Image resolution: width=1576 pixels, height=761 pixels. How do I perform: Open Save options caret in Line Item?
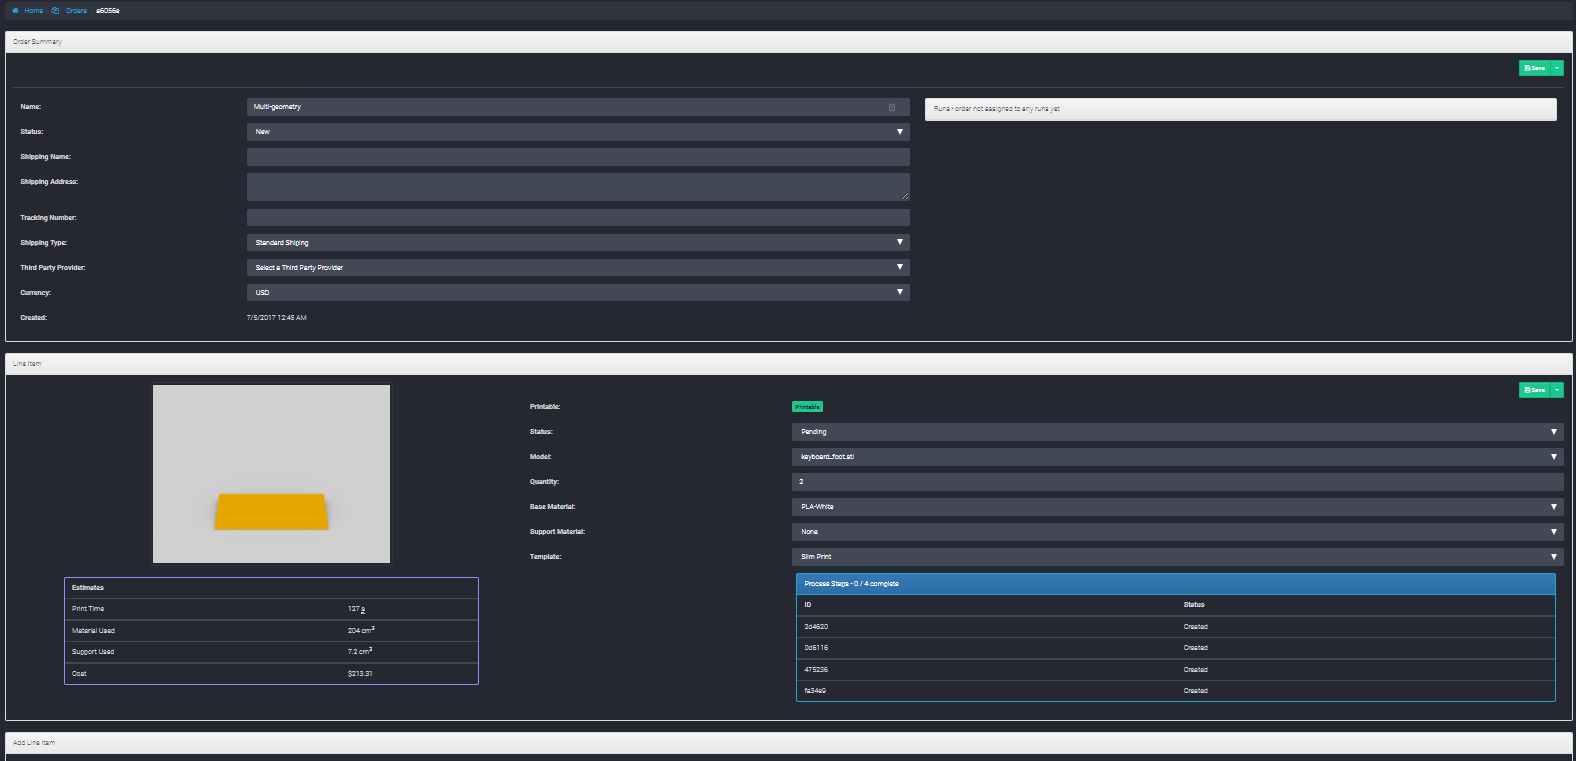tap(1557, 390)
